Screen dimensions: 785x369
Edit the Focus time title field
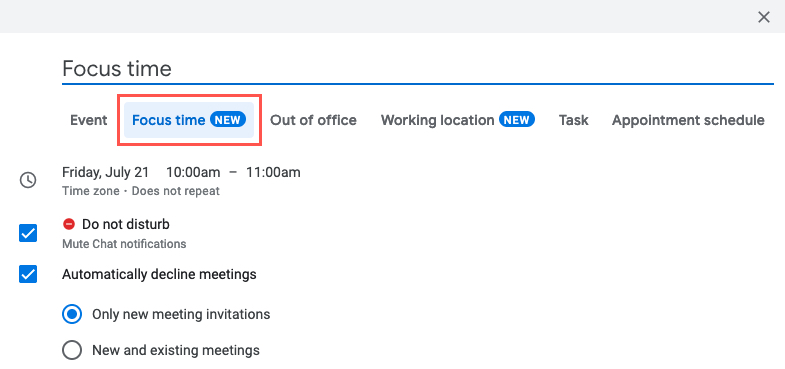pos(418,69)
